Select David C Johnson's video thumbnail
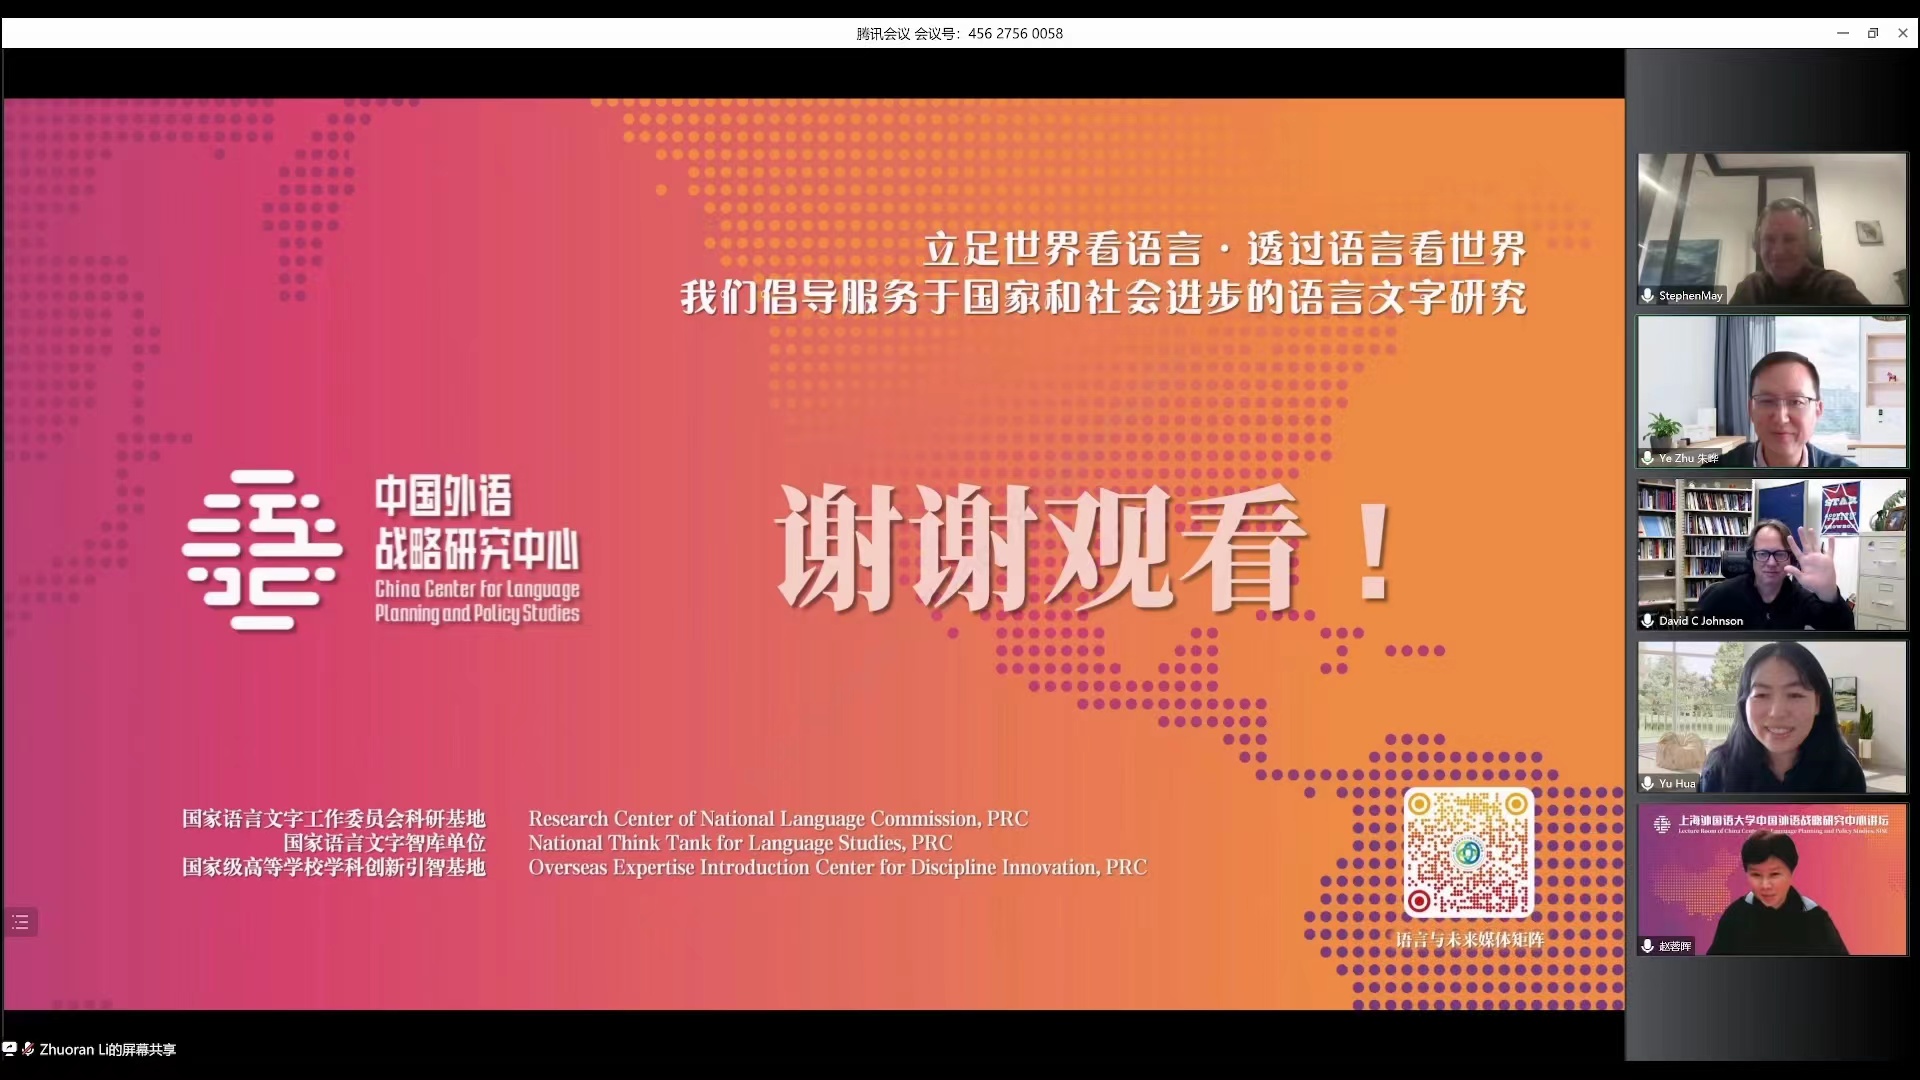Viewport: 1920px width, 1080px height. coord(1771,553)
